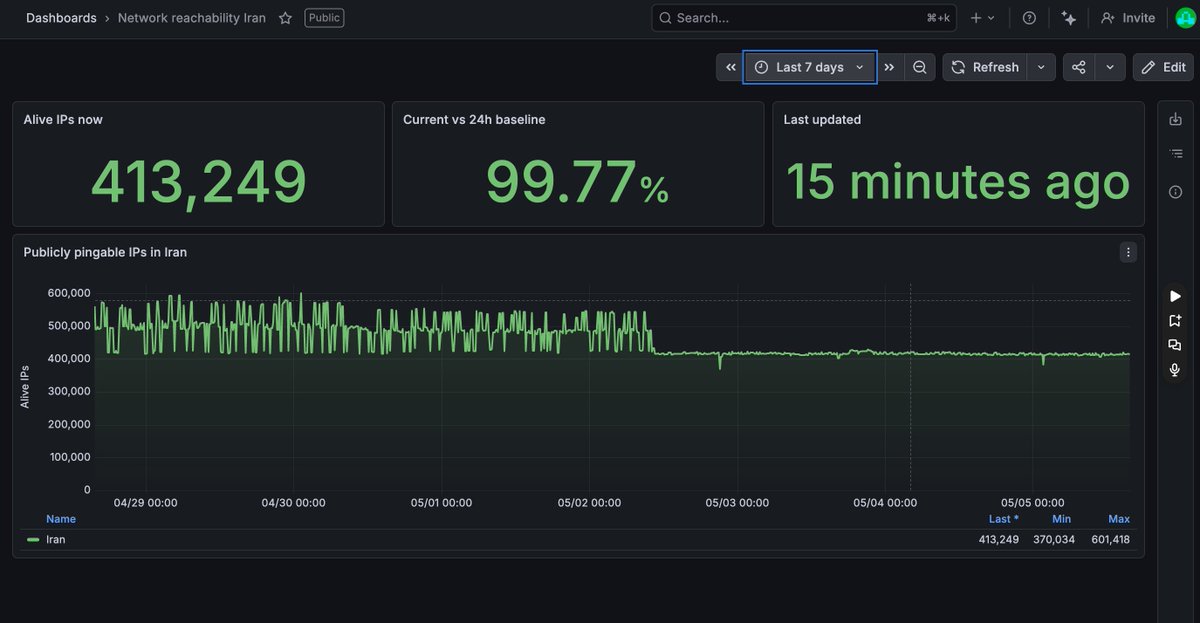Go to Dashboards breadcrumb
The width and height of the screenshot is (1200, 623).
pyautogui.click(x=61, y=18)
